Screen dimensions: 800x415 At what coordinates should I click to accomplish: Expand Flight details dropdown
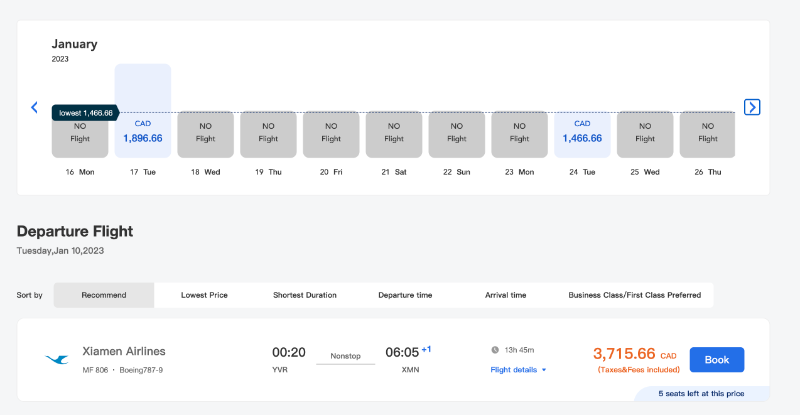point(518,370)
